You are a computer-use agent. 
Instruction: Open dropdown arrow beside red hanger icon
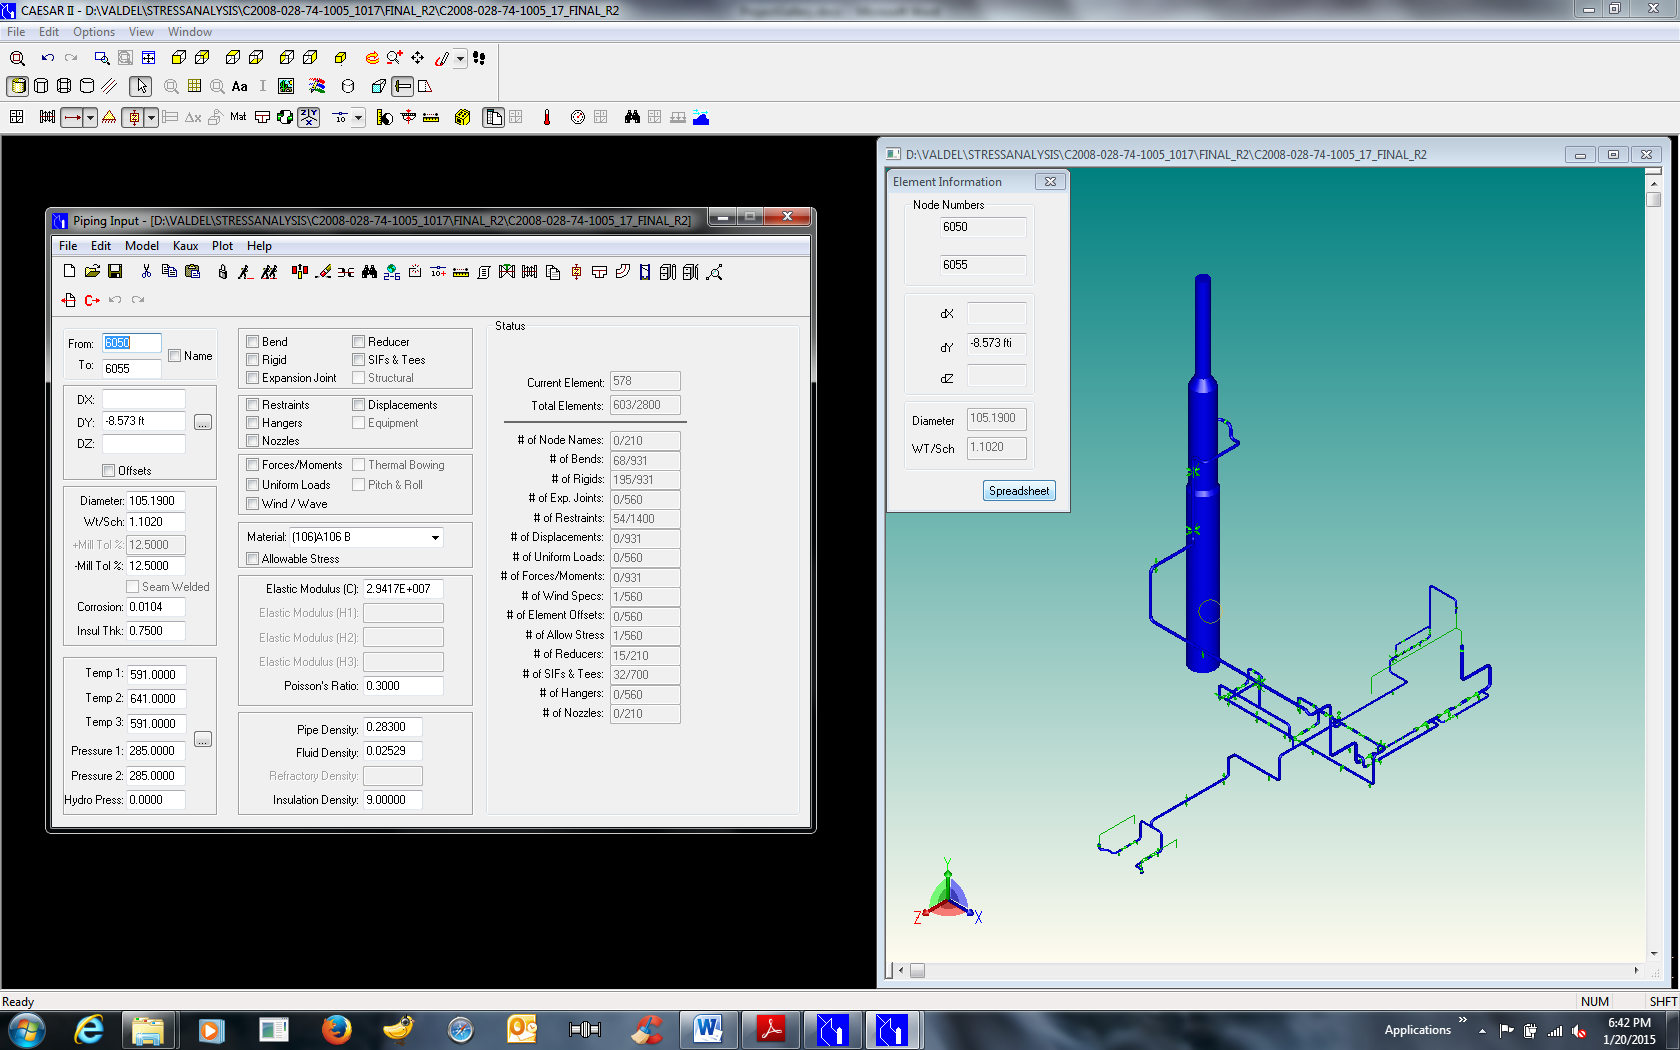pyautogui.click(x=151, y=117)
